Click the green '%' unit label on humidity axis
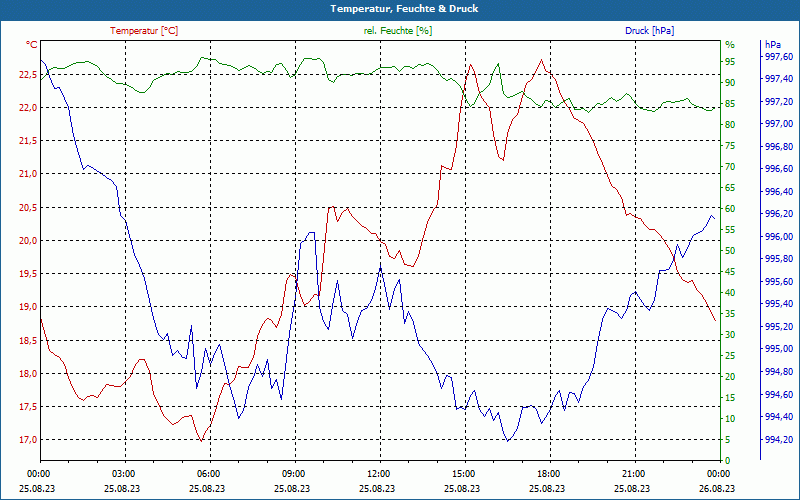This screenshot has height=500, width=800. [730, 45]
